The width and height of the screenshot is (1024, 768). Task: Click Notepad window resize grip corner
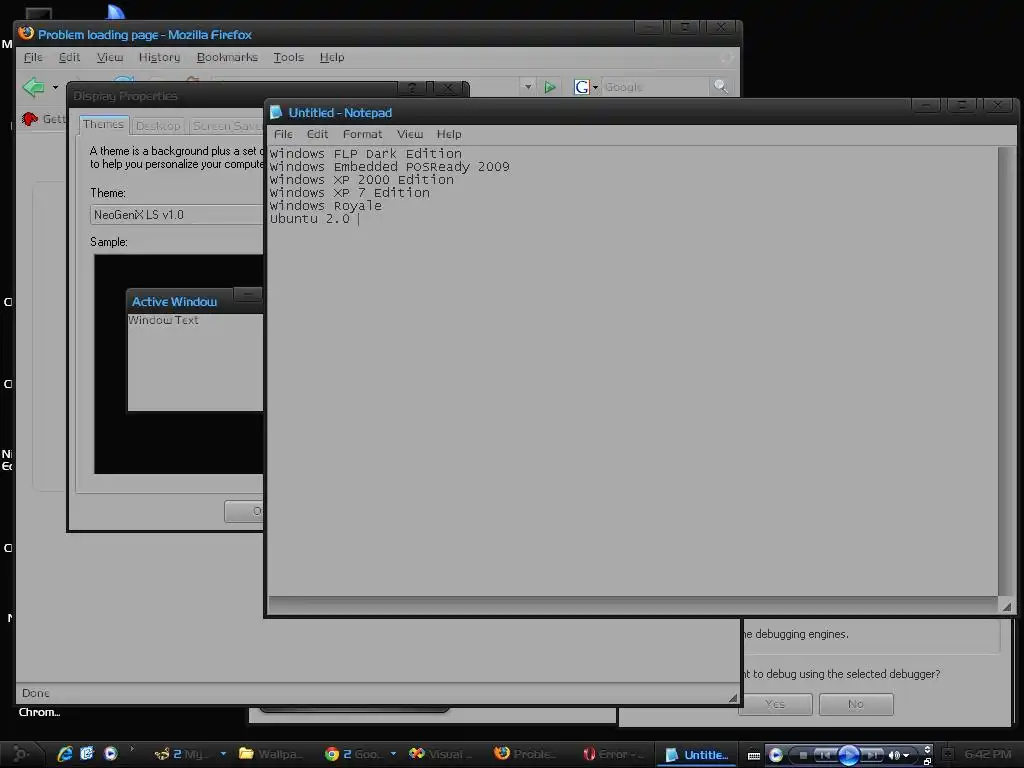1006,607
